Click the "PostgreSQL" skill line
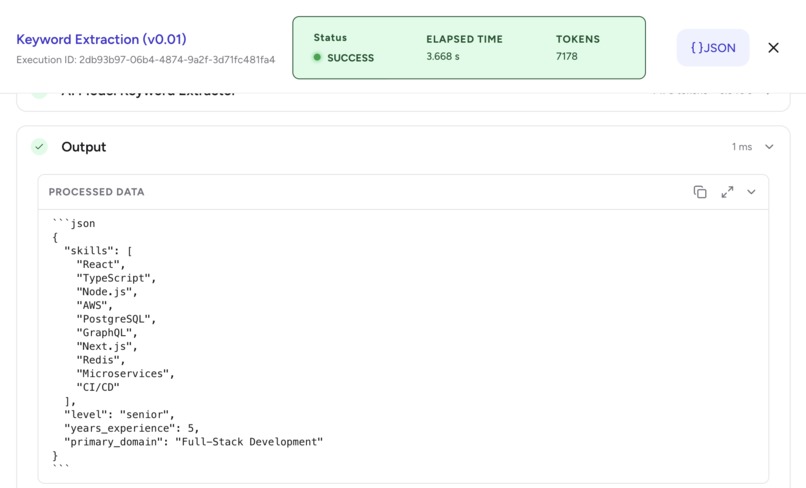The height and width of the screenshot is (488, 806). click(x=116, y=319)
